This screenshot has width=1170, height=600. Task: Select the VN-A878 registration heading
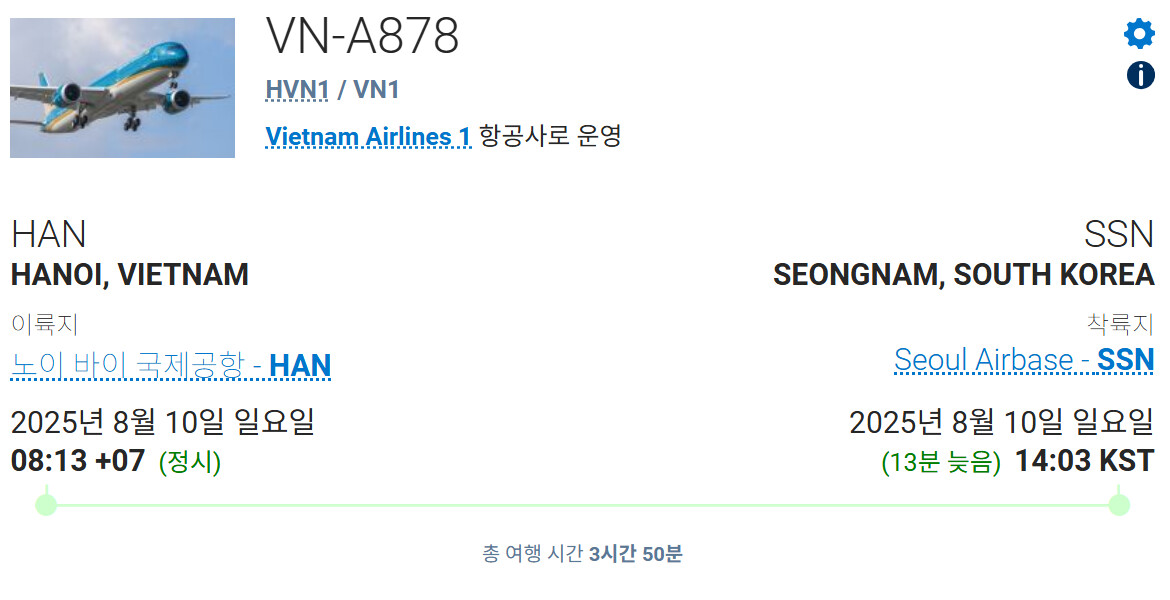pyautogui.click(x=362, y=37)
